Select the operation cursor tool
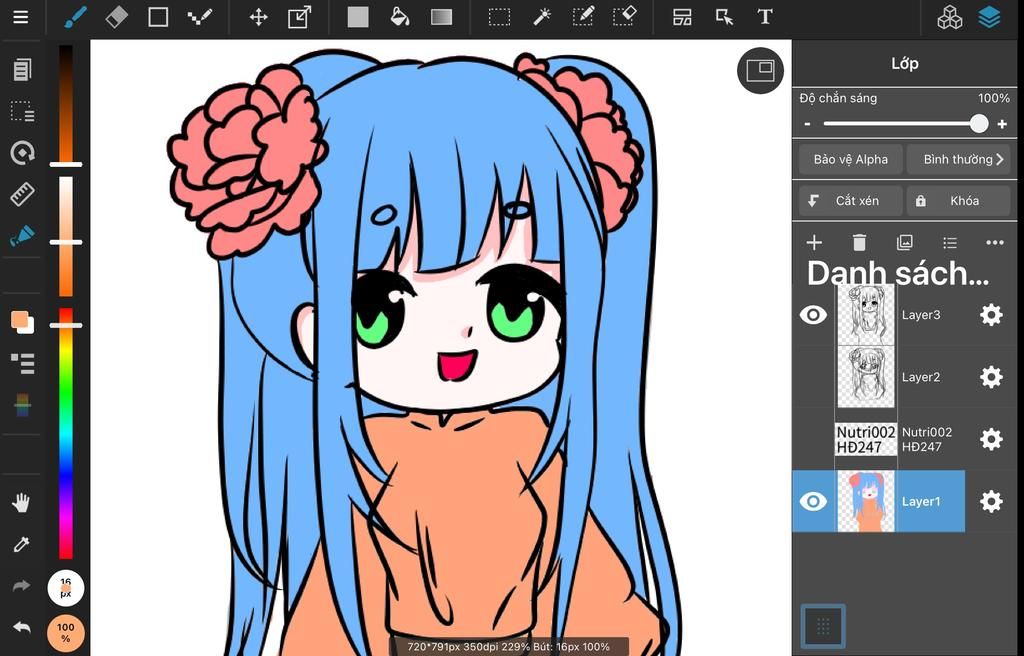 724,17
